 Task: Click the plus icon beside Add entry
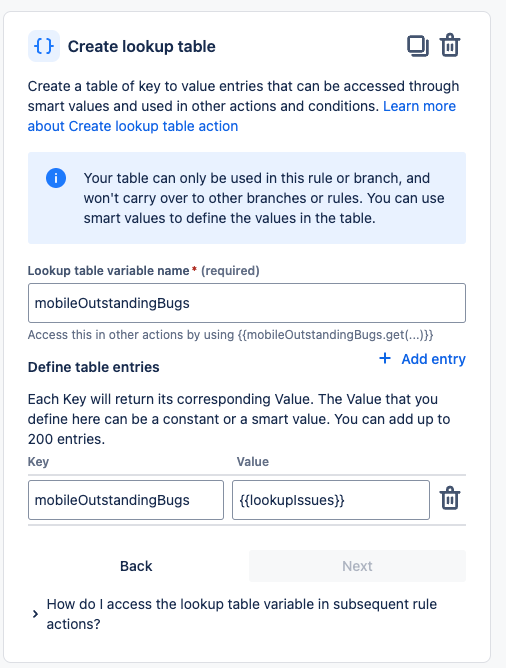[385, 358]
